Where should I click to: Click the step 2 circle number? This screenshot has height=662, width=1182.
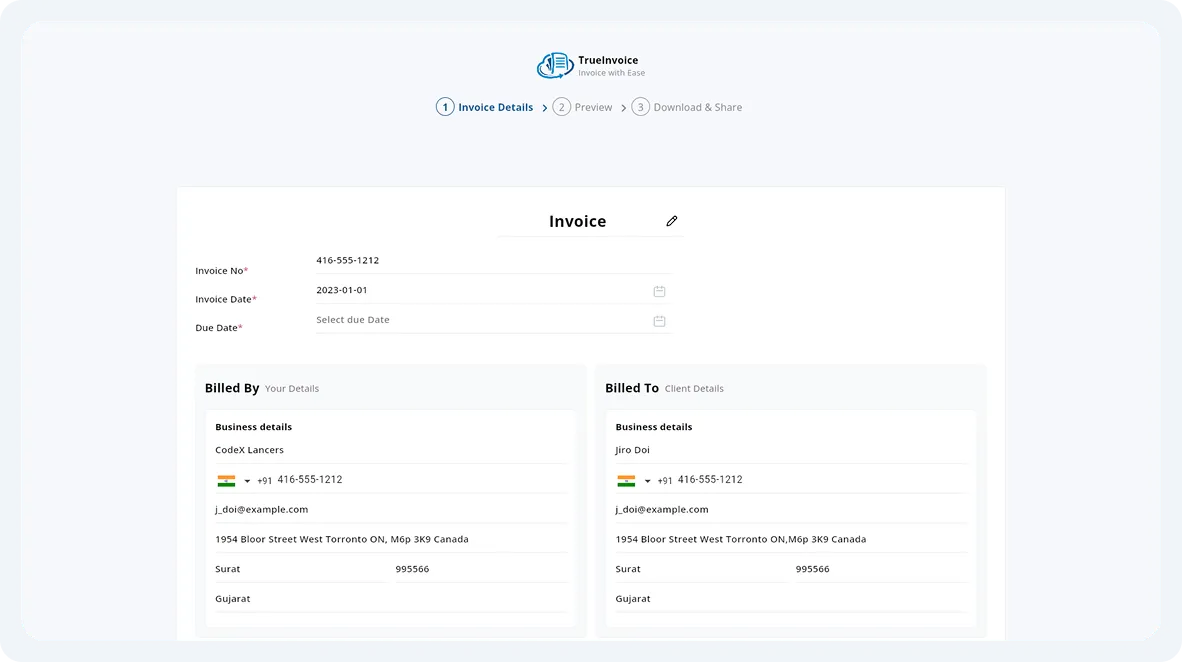[x=562, y=107]
